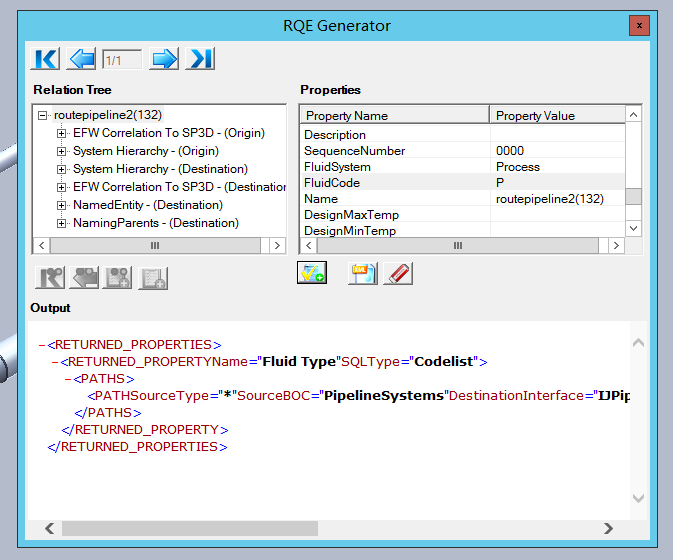Click the routepipeline2(132) name value
The image size is (673, 560).
pos(550,199)
